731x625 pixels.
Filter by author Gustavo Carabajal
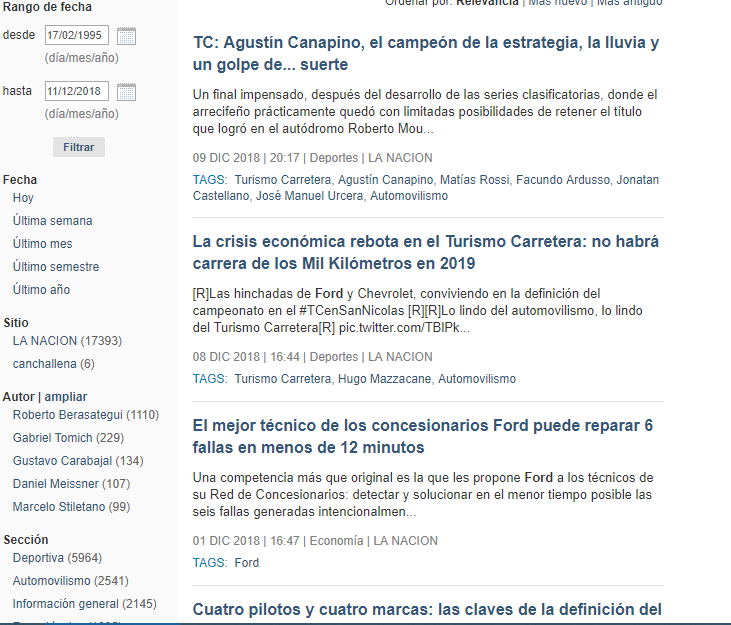78,461
